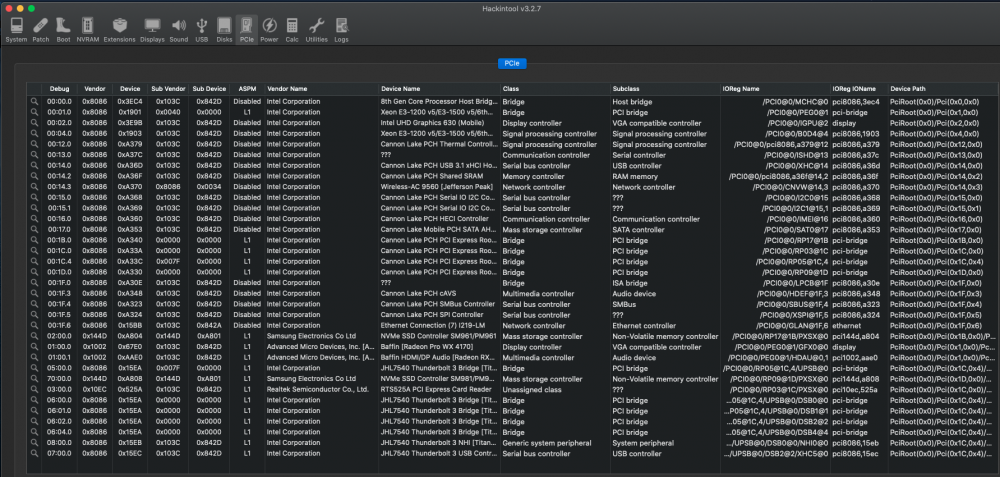Open the USB section icon
This screenshot has height=477, width=1000.
click(202, 30)
